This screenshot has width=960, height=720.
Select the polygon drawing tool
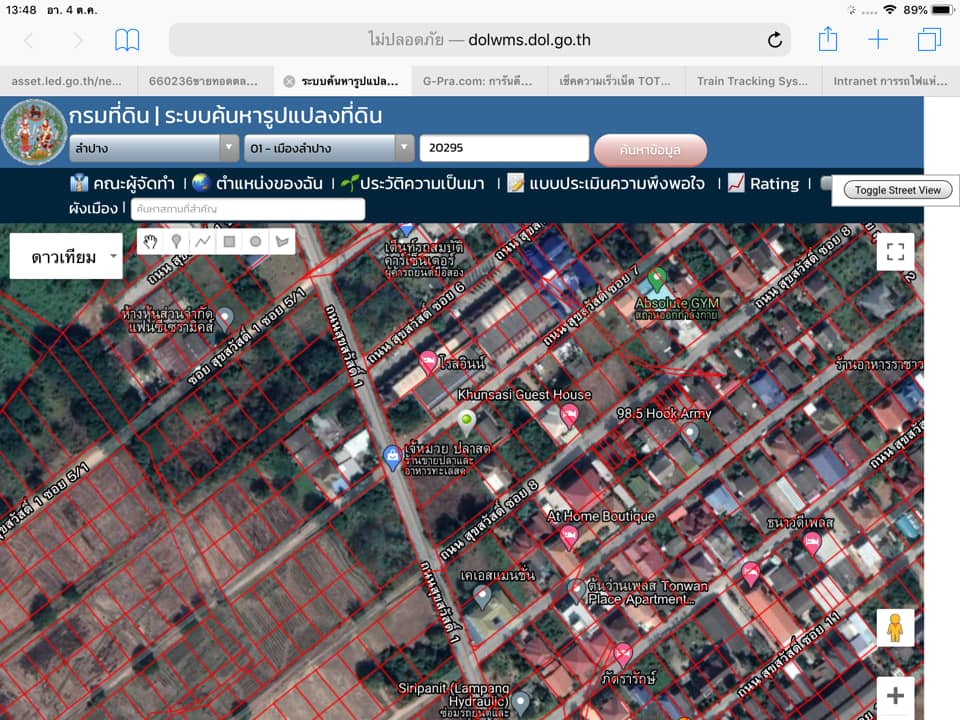[x=282, y=241]
